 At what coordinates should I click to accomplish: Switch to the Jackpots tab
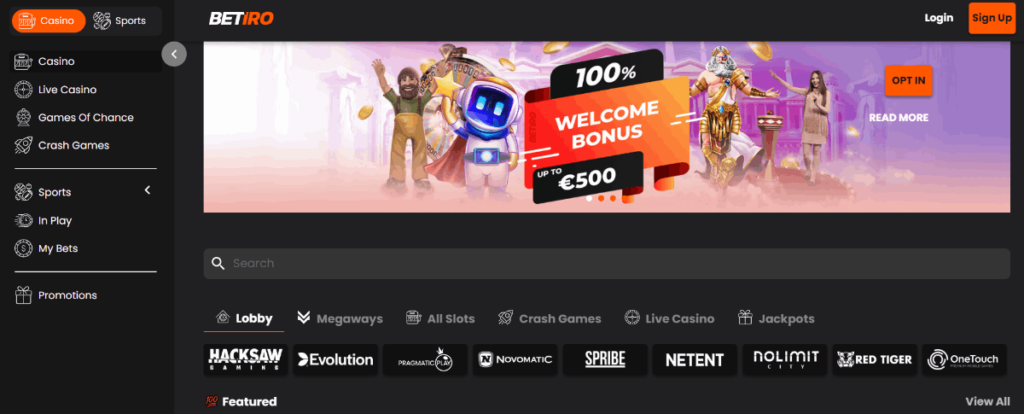point(776,319)
